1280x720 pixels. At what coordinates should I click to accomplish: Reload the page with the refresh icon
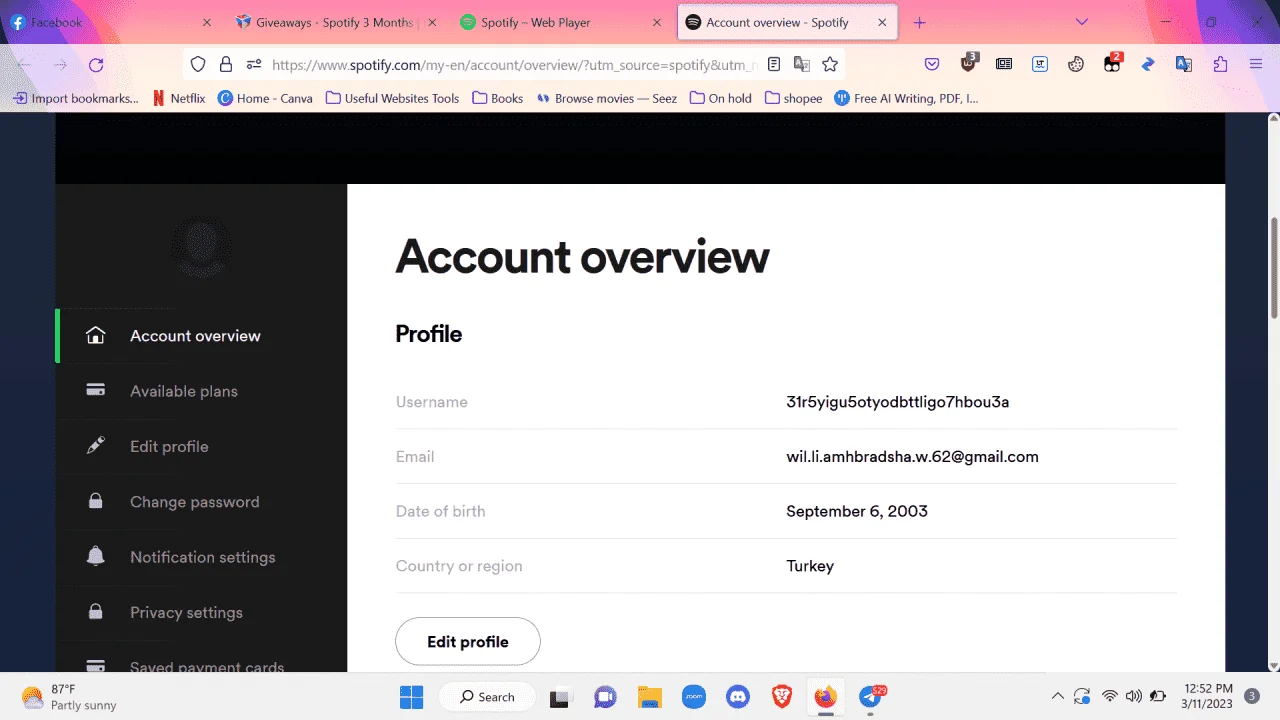click(96, 65)
